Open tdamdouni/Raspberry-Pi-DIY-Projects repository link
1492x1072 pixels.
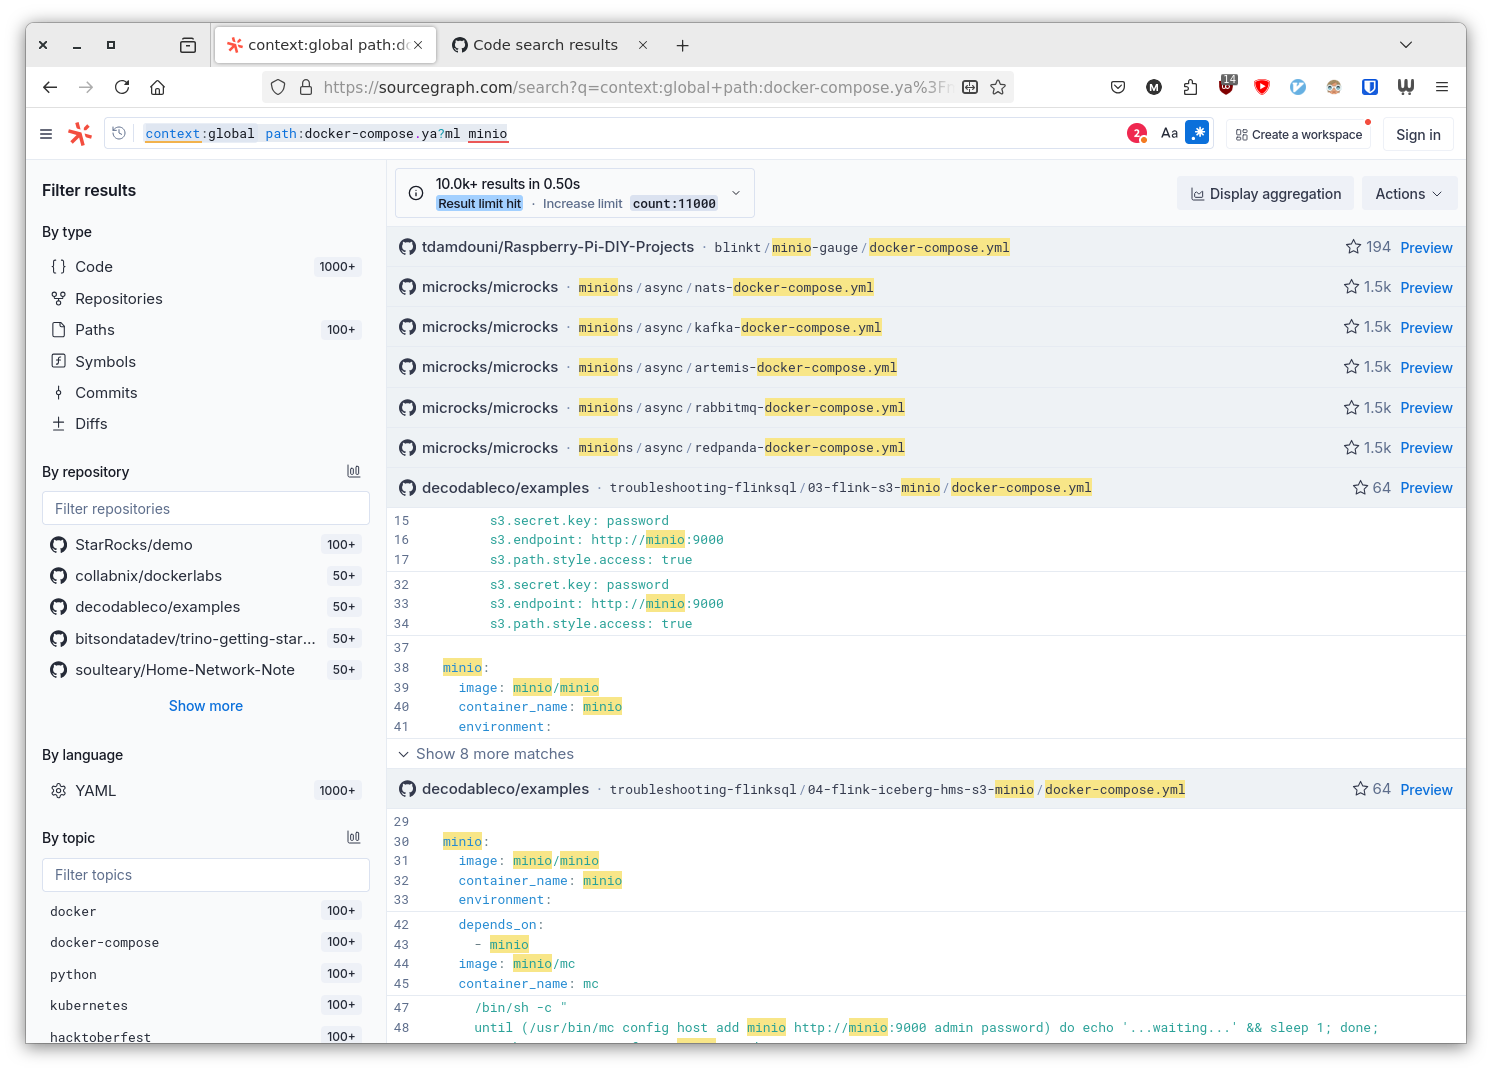557,247
